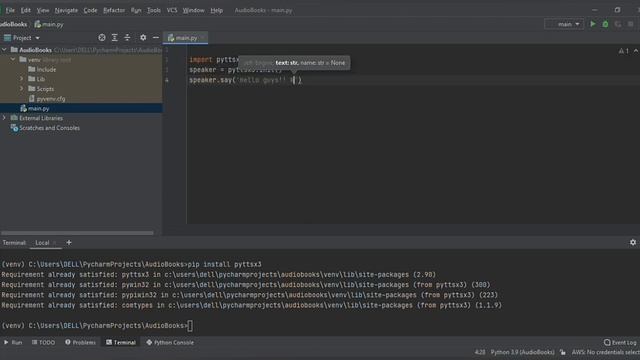Click the folder icon beside External Libraries
This screenshot has width=640, height=360.
coord(14,118)
